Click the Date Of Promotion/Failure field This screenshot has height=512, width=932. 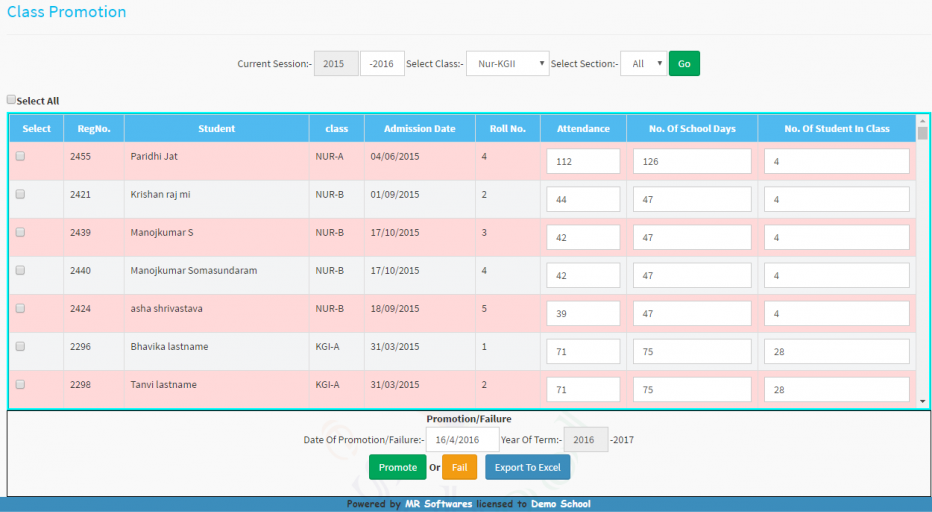pyautogui.click(x=462, y=440)
